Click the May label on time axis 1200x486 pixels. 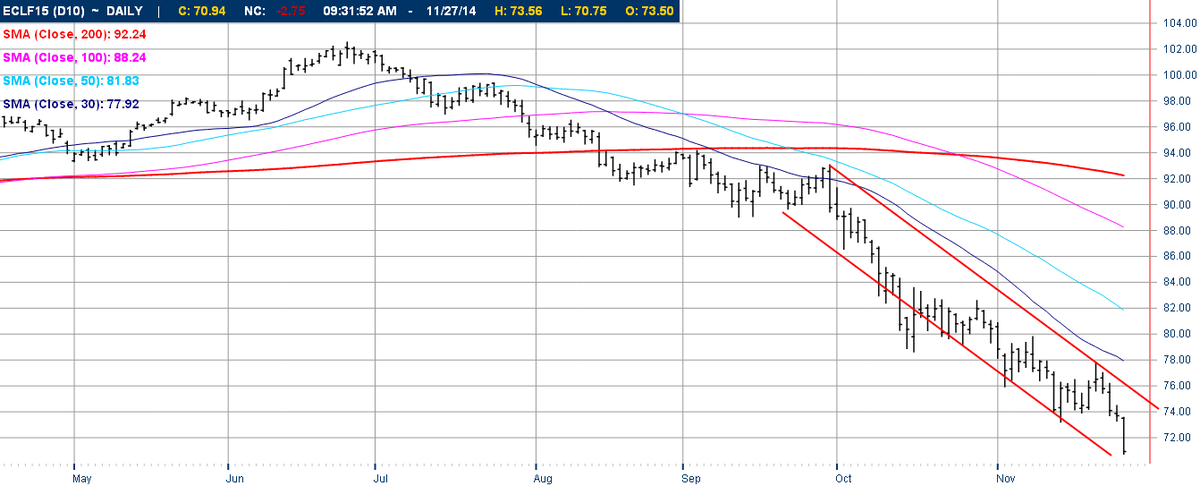83,477
